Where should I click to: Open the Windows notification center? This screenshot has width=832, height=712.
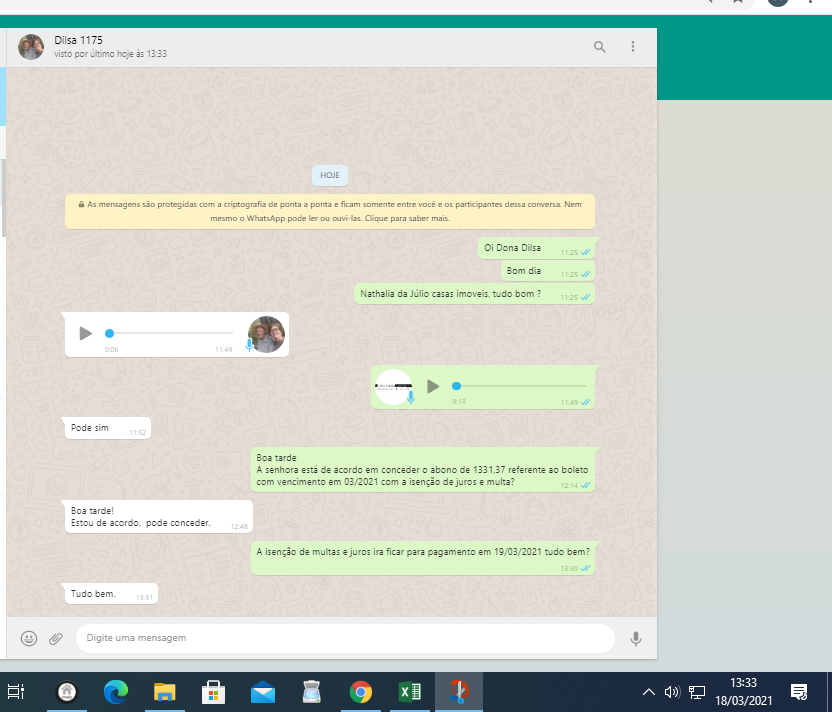pos(799,691)
